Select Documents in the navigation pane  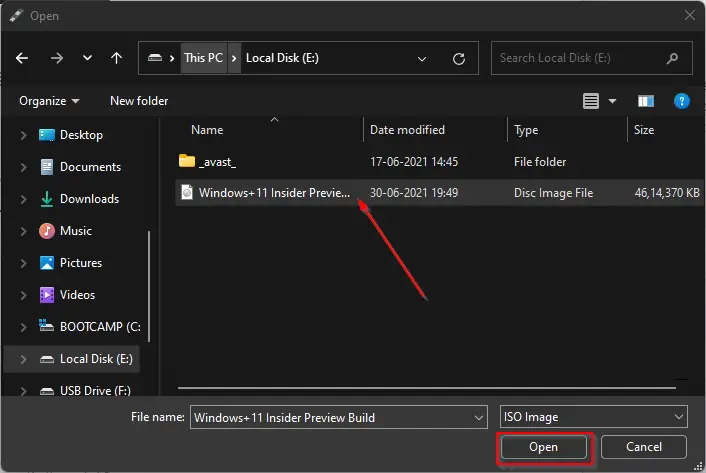(90, 167)
